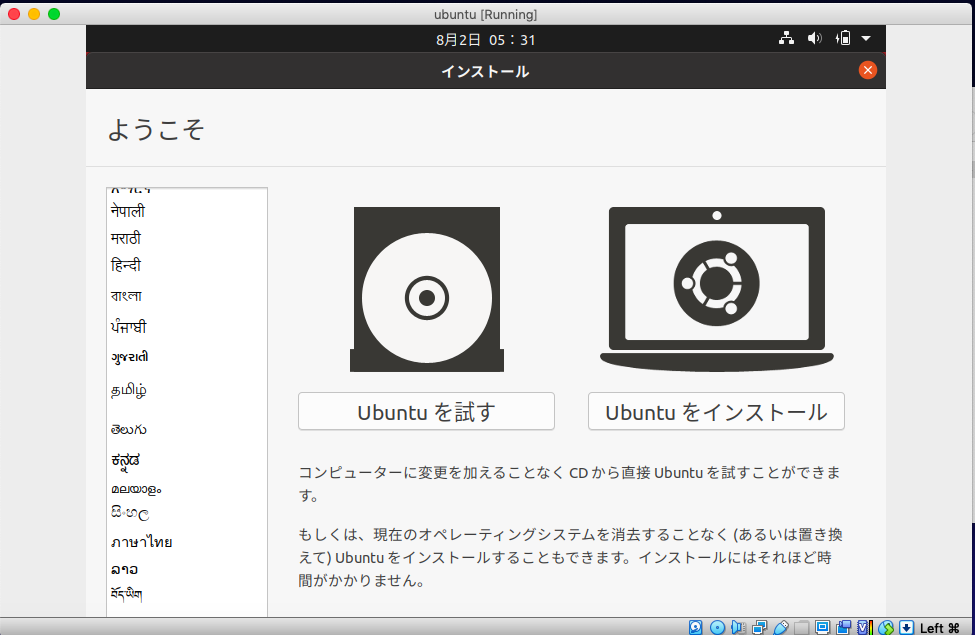The image size is (975, 635).
Task: Click the Ubuntu を試す button
Action: [426, 411]
